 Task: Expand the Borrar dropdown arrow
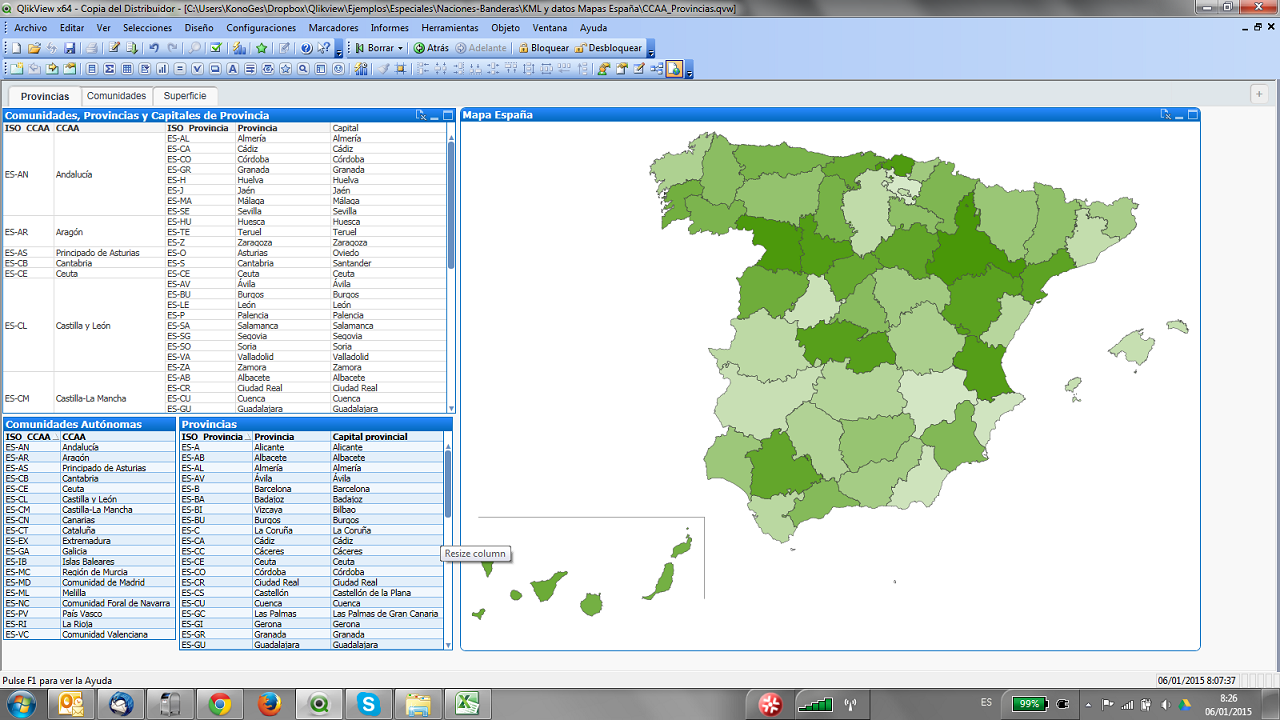[400, 48]
